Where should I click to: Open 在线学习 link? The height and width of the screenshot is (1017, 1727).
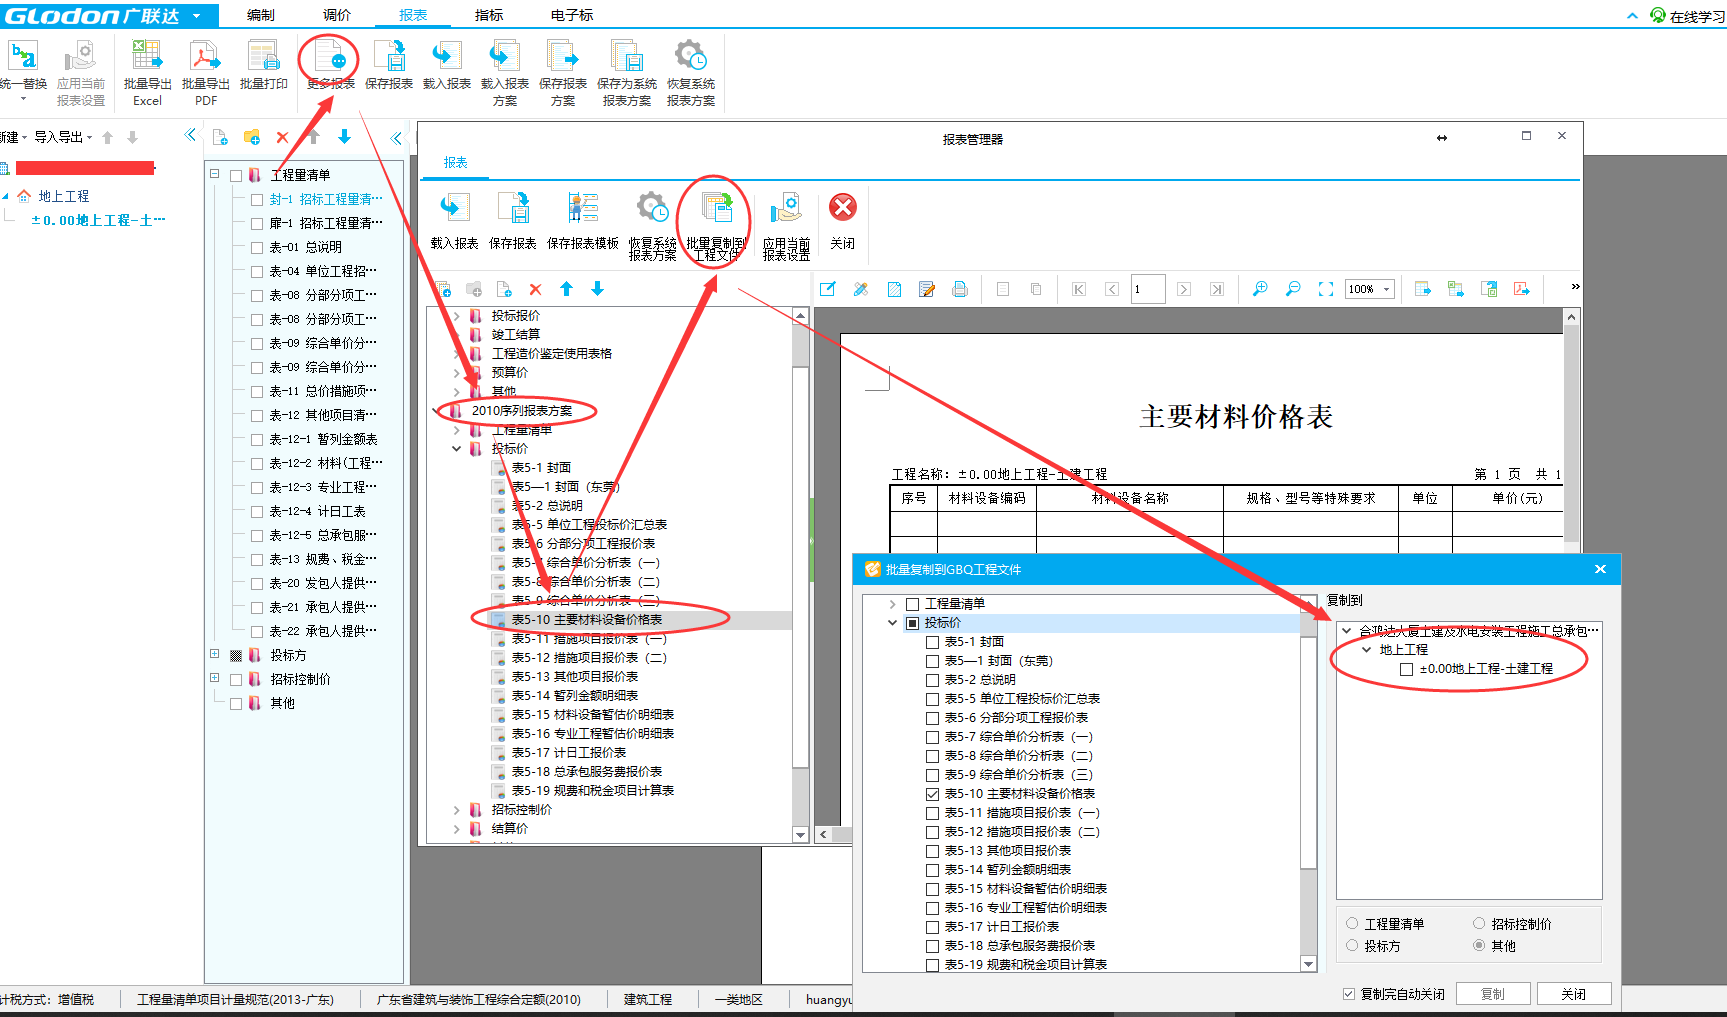[x=1688, y=16]
